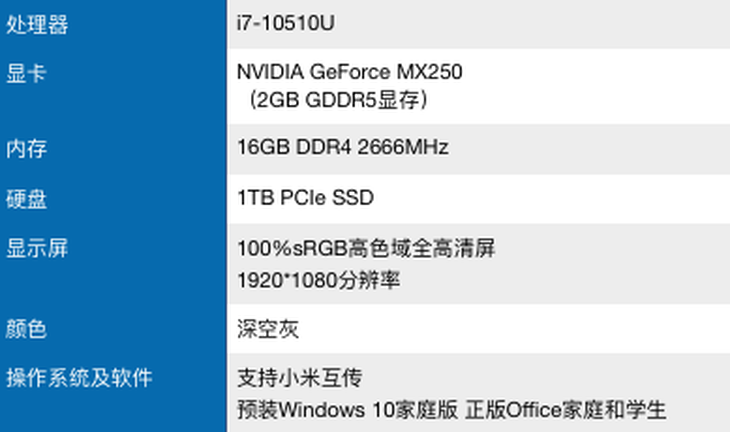Select the 16GB DDR4 2666MHz value
Image resolution: width=730 pixels, height=432 pixels.
tap(343, 147)
